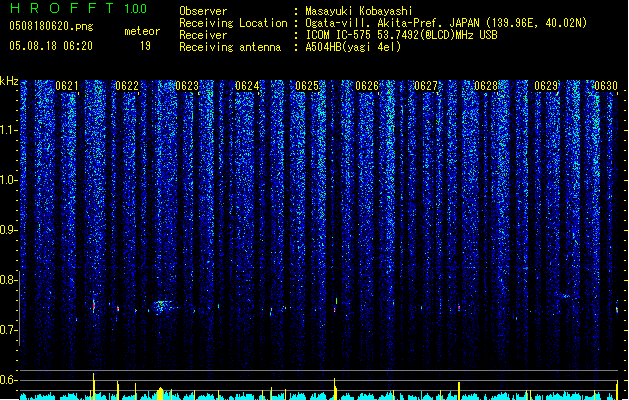The width and height of the screenshot is (629, 400).
Task: Click the 0628 time marker
Action: point(486,86)
